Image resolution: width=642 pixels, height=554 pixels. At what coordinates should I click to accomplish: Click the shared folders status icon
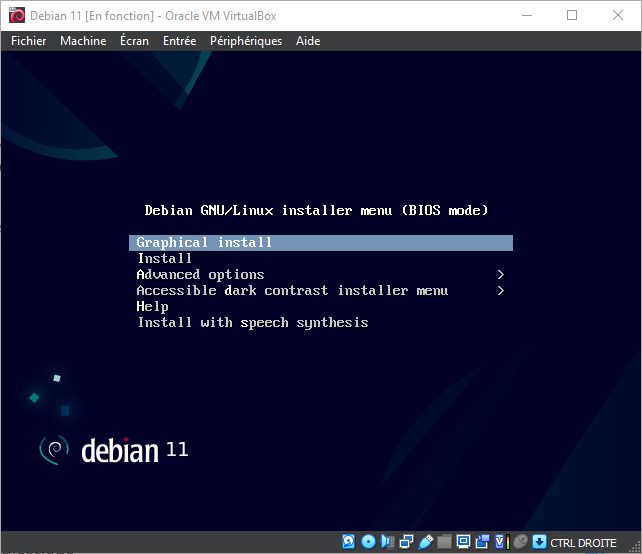point(444,542)
